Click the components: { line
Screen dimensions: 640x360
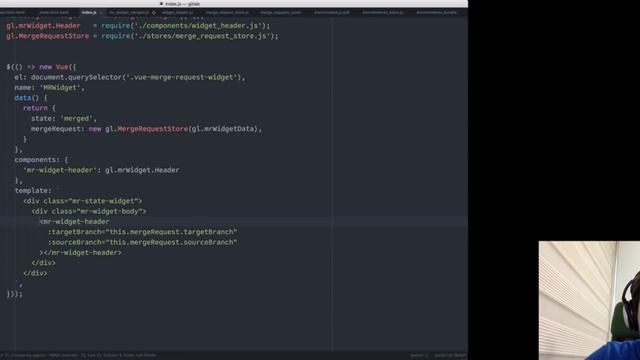tap(41, 160)
